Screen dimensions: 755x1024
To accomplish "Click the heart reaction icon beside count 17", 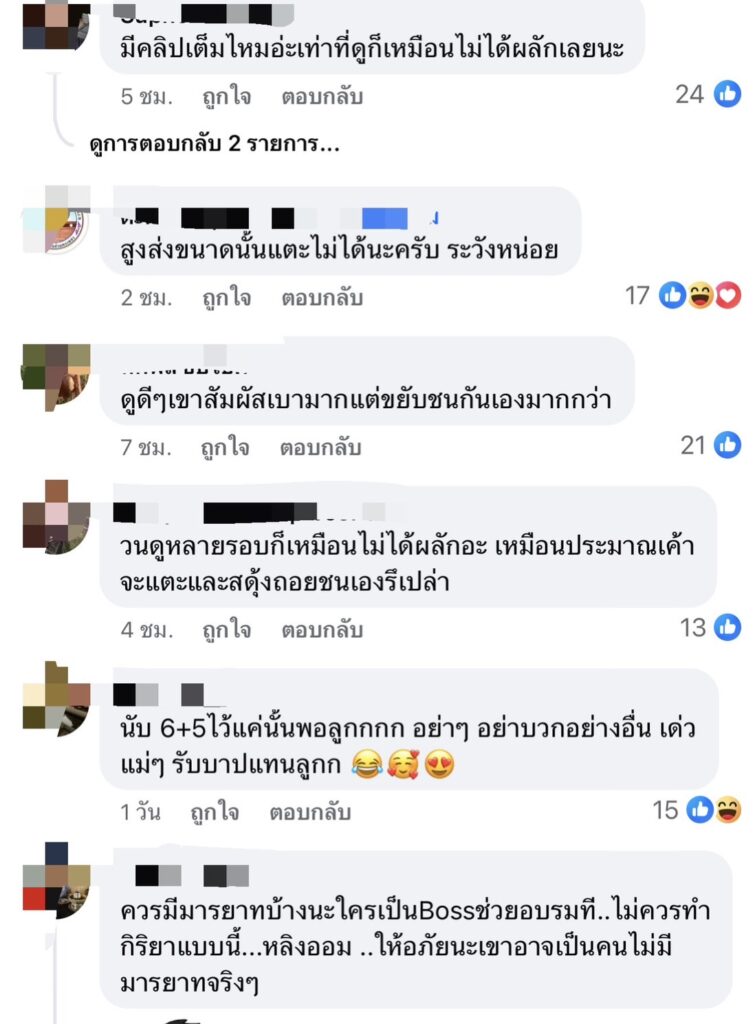I will (728, 296).
